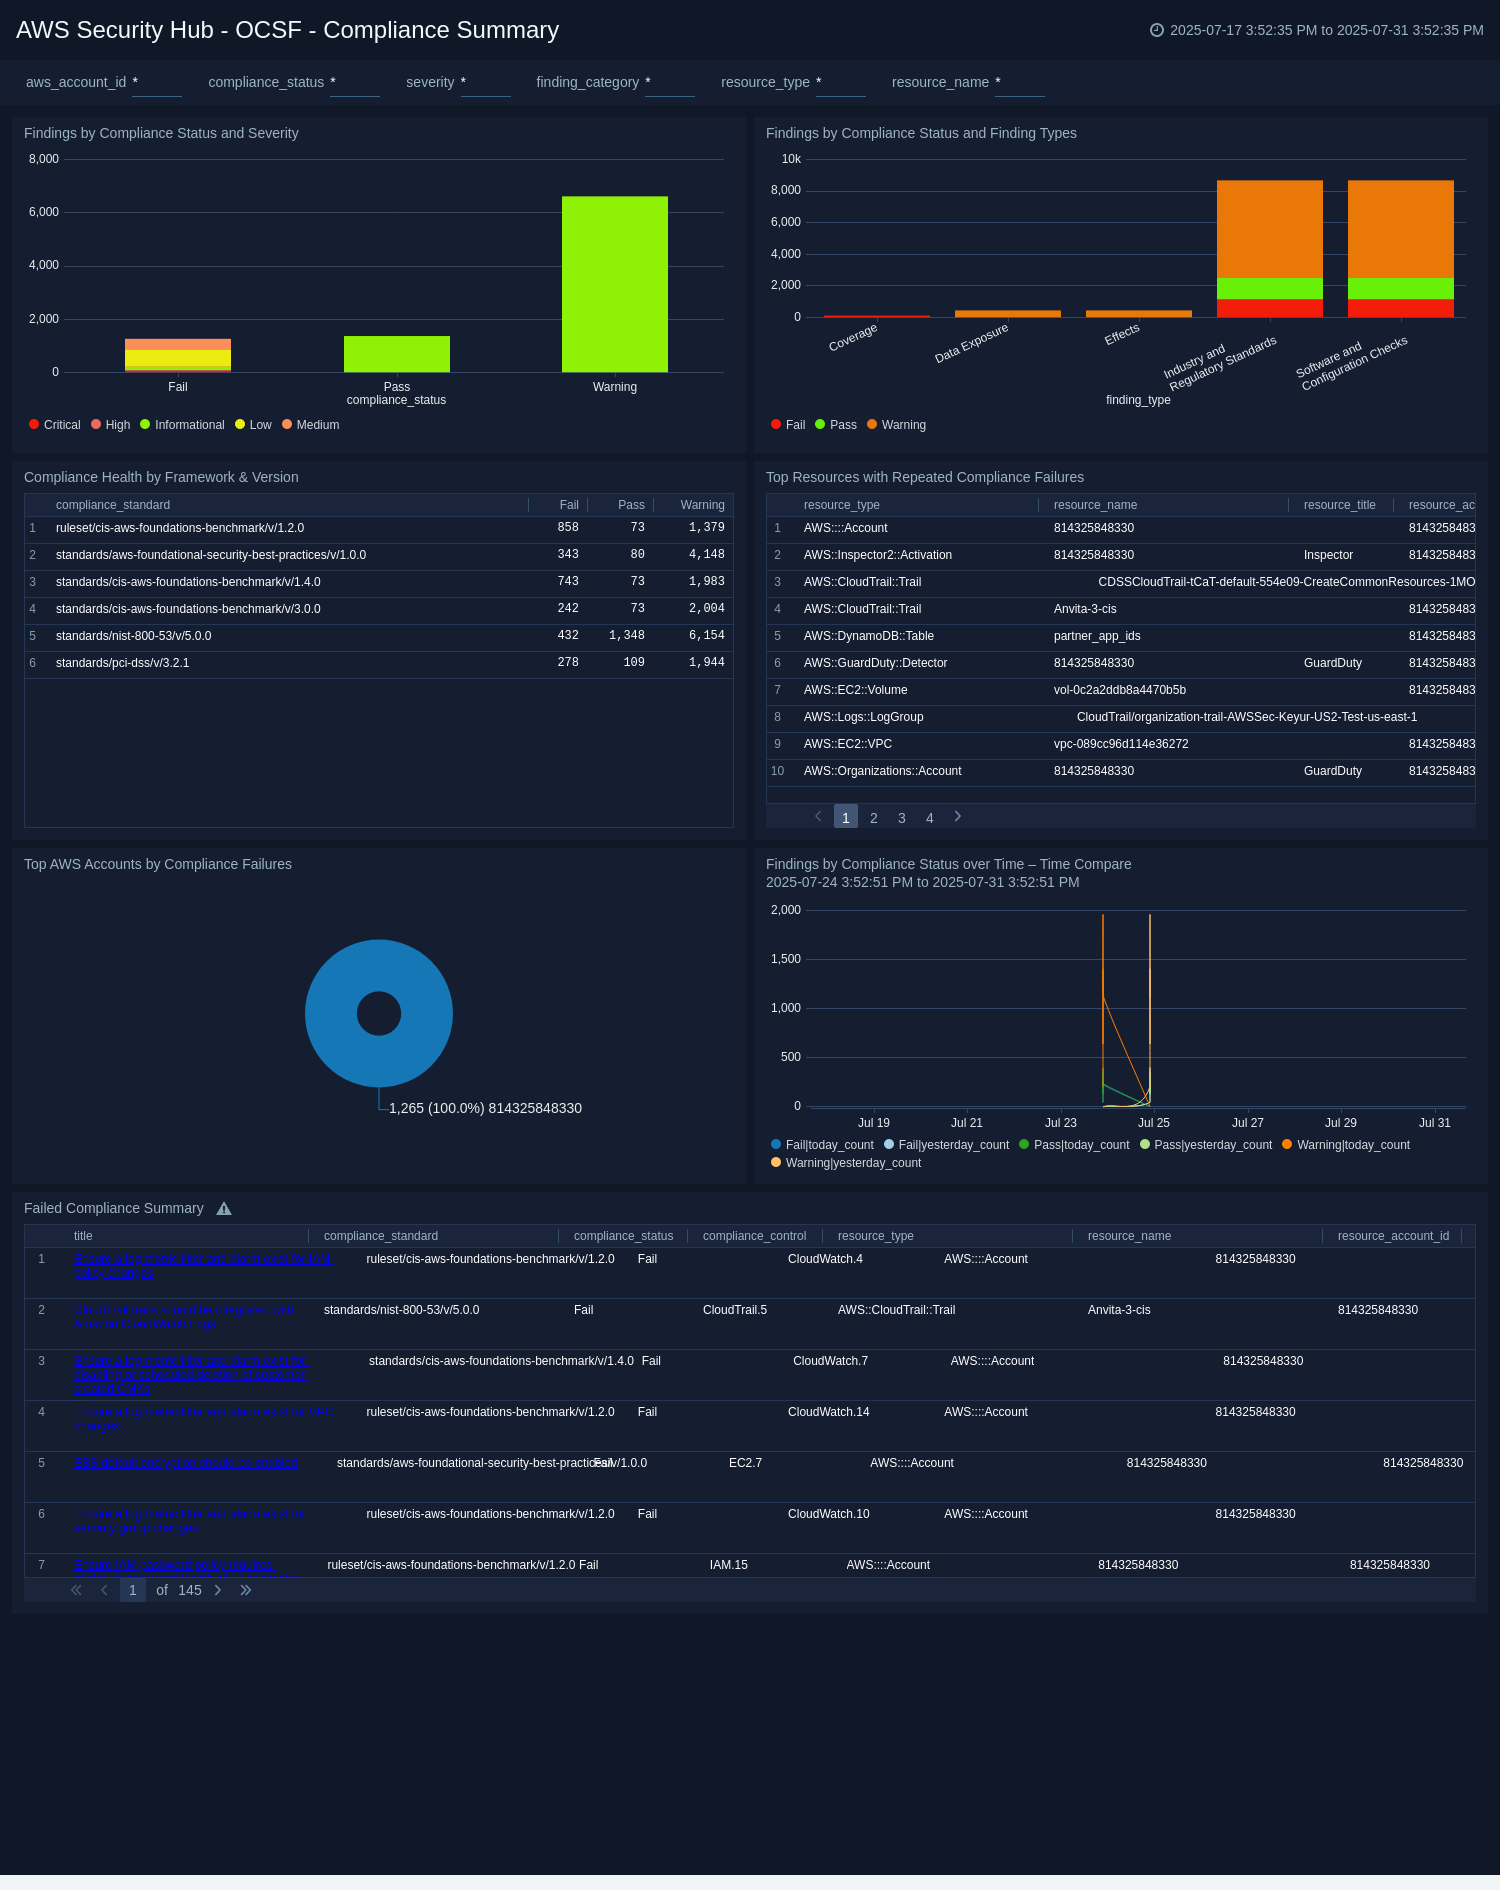The height and width of the screenshot is (1890, 1500).
Task: Click resource name vpc-089cc96d114e36272
Action: pyautogui.click(x=1121, y=744)
